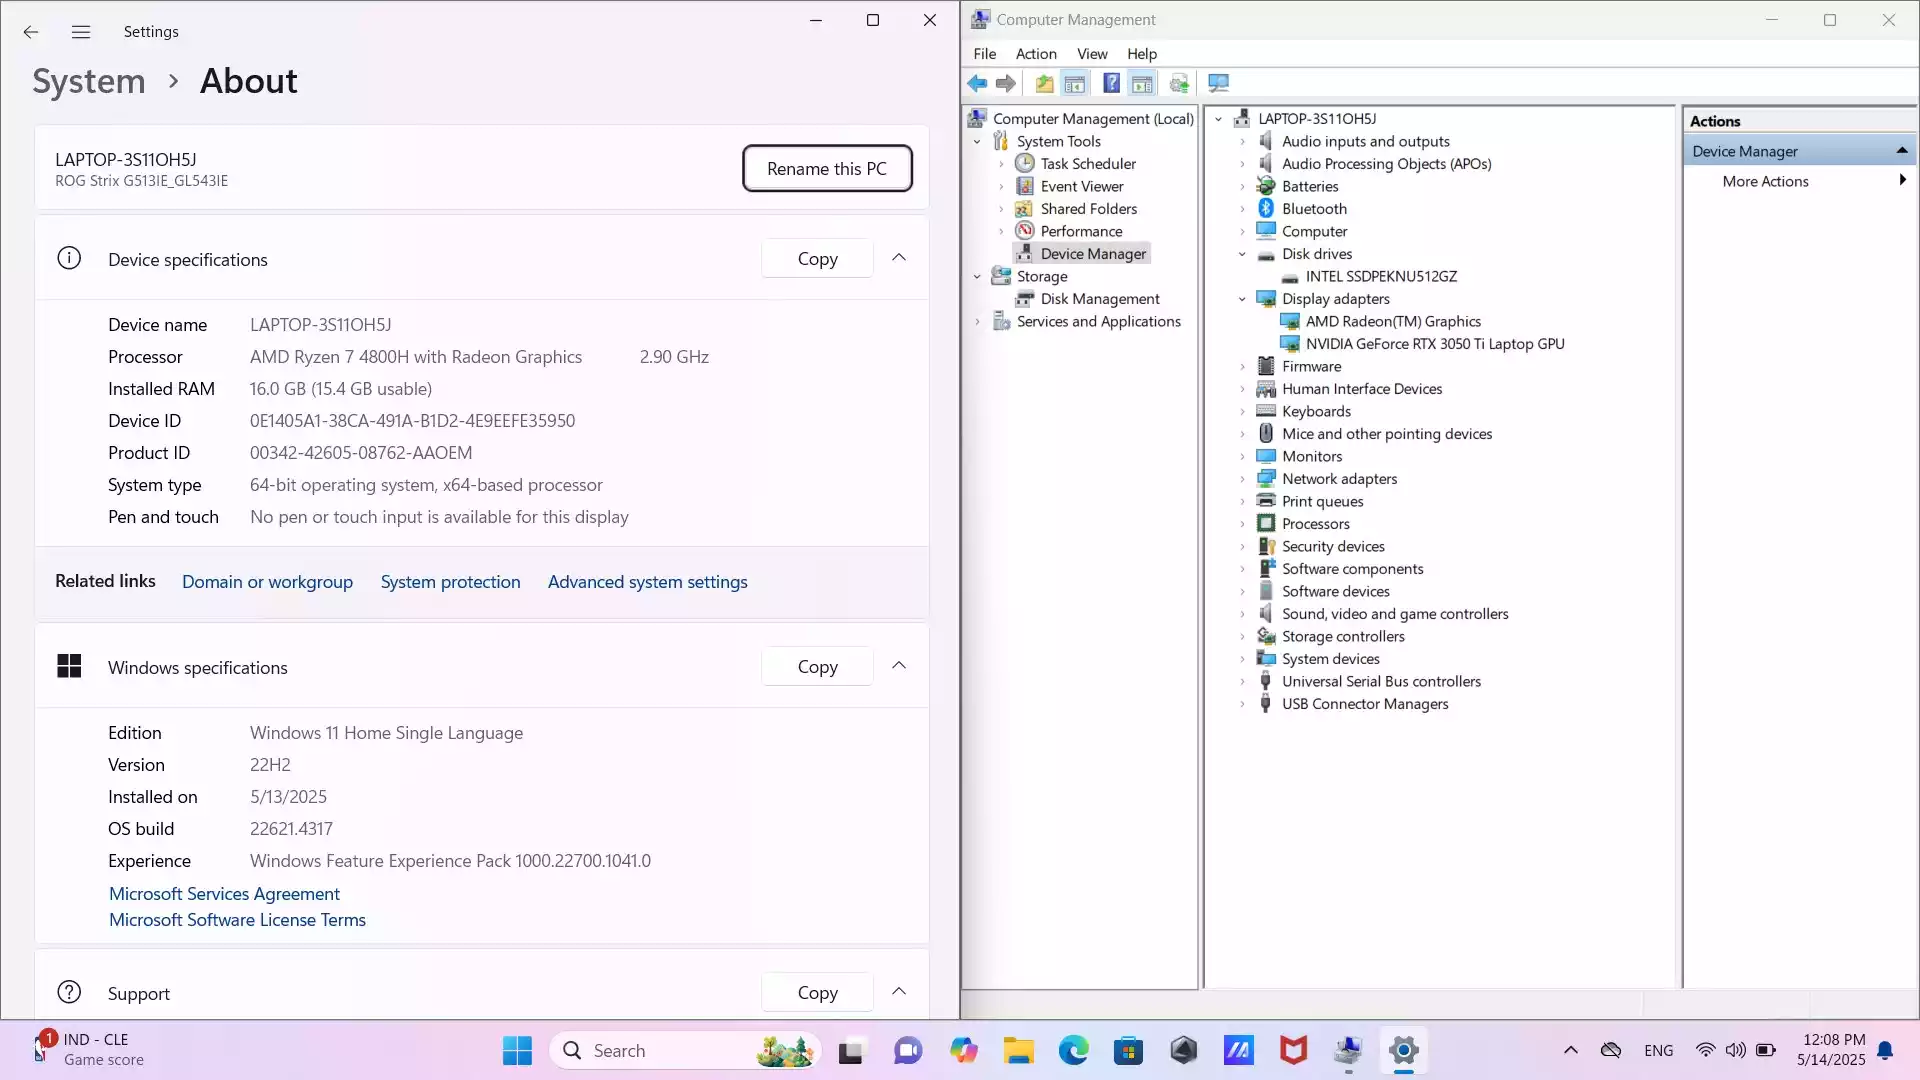This screenshot has width=1920, height=1080.
Task: Click the blue Help question mark toolbar icon
Action: point(1111,84)
